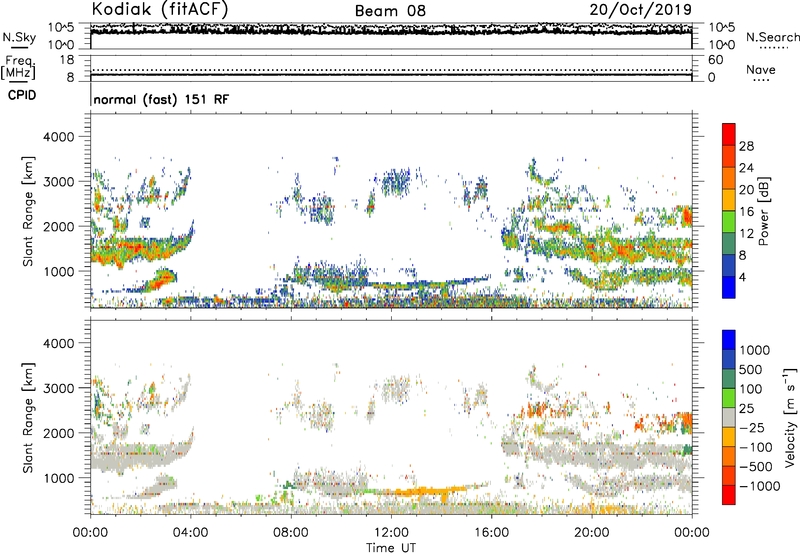
Task: Click the date '20/Oct/2019'
Action: coord(640,9)
